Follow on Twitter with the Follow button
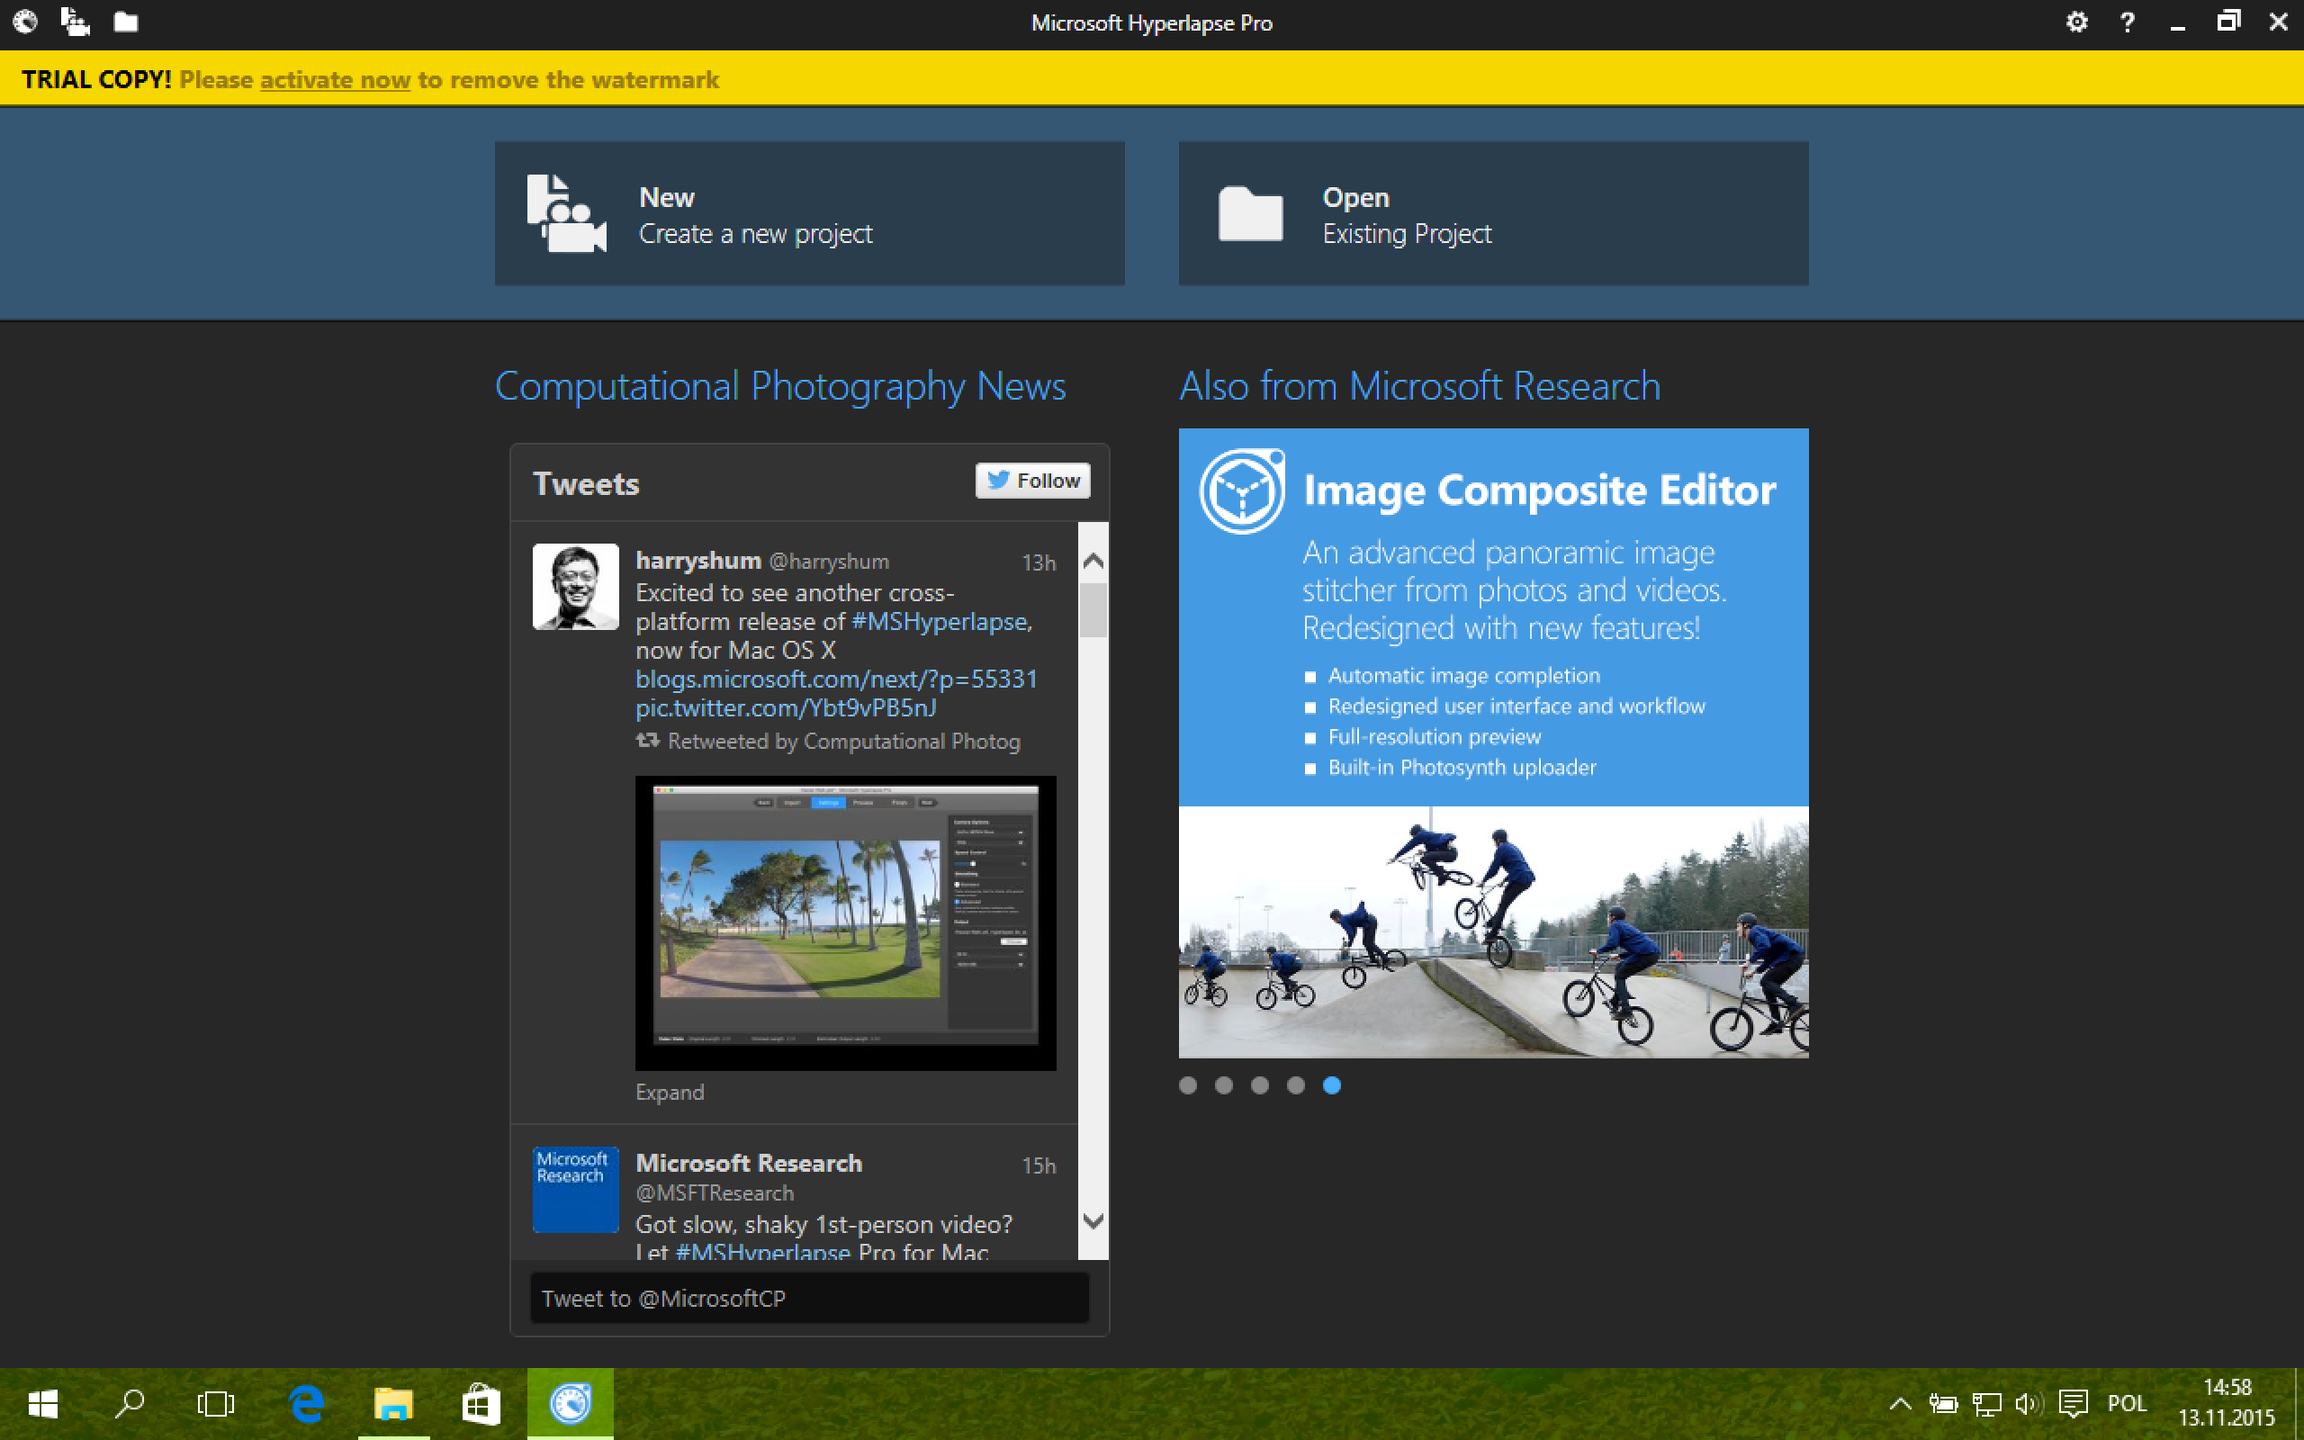 (1033, 481)
